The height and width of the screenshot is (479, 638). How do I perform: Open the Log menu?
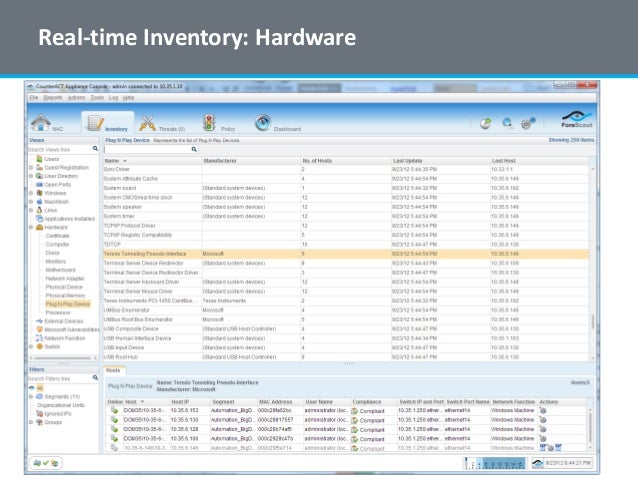point(114,98)
